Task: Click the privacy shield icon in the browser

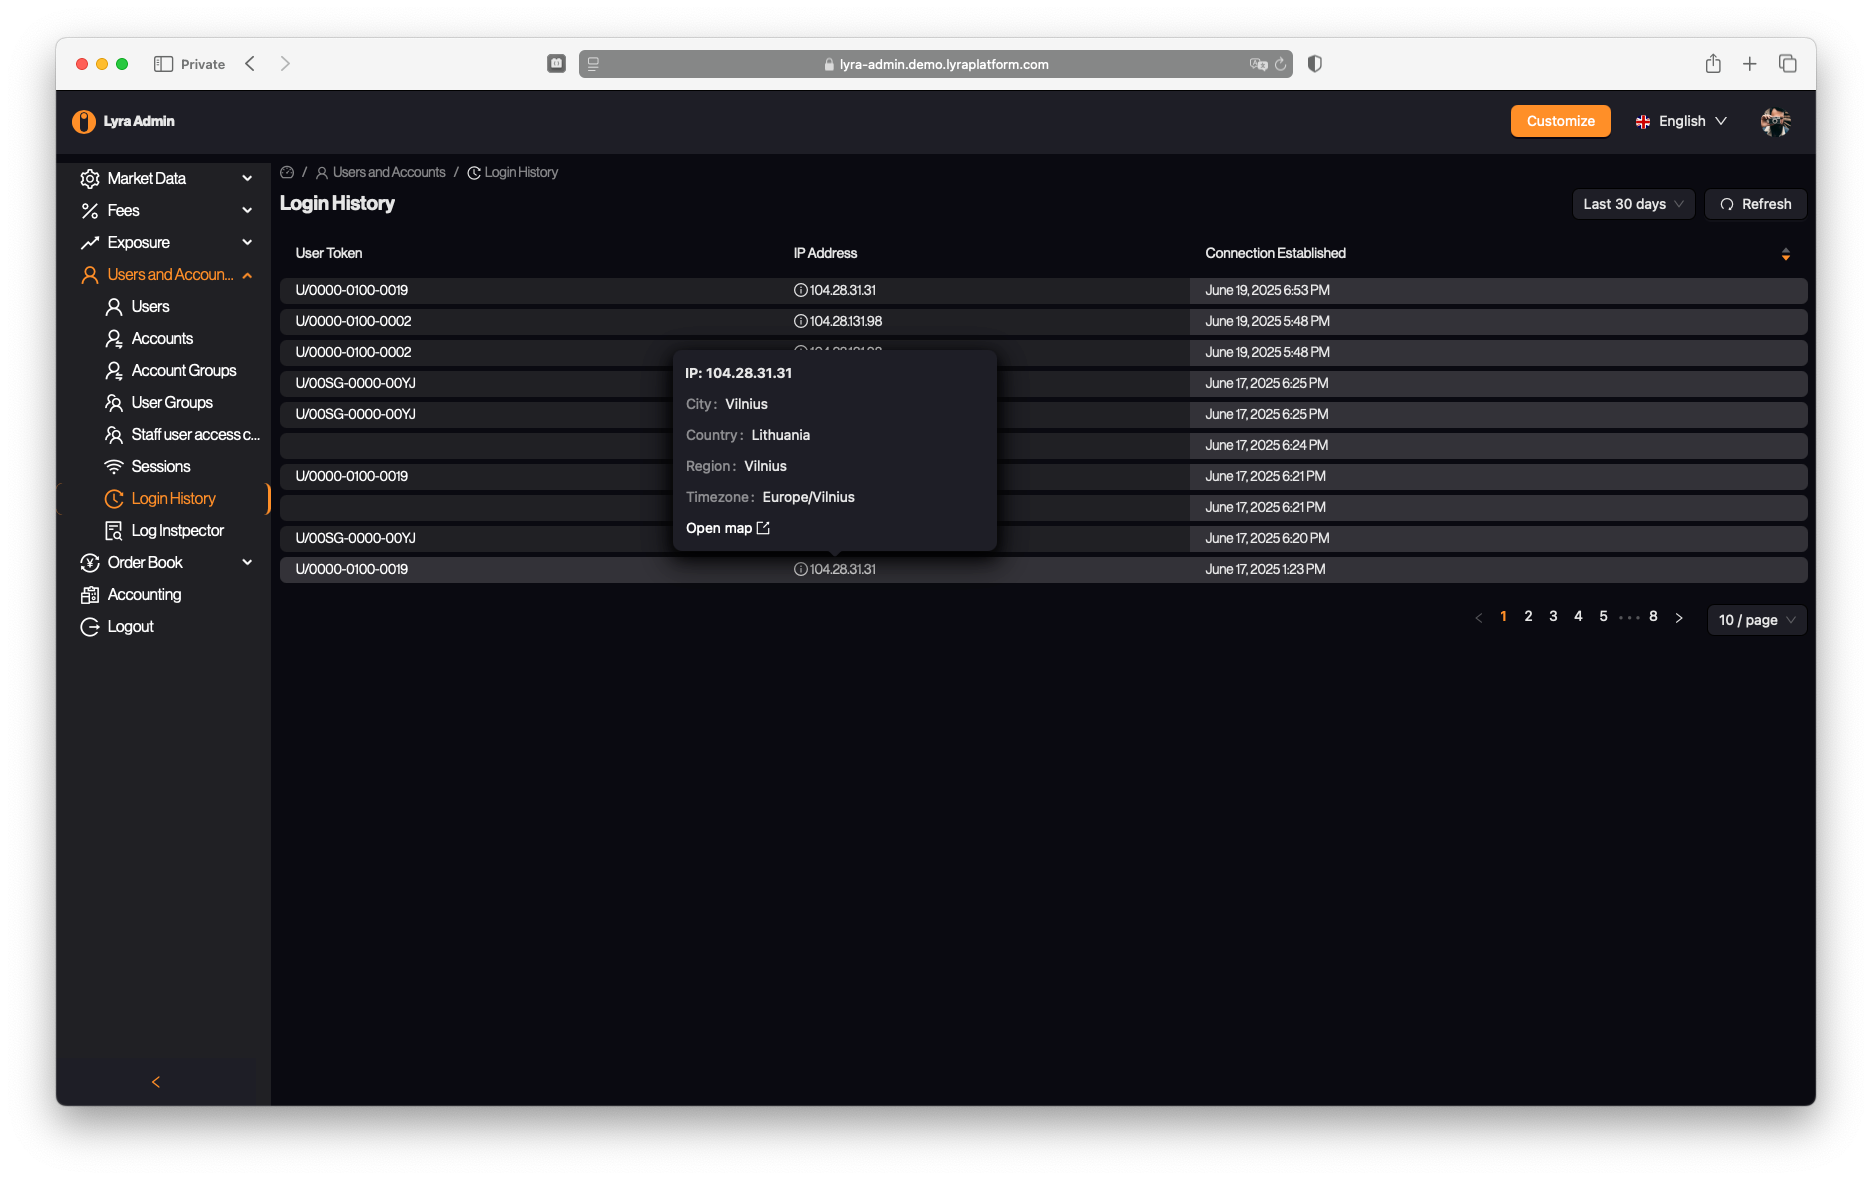Action: point(1315,64)
